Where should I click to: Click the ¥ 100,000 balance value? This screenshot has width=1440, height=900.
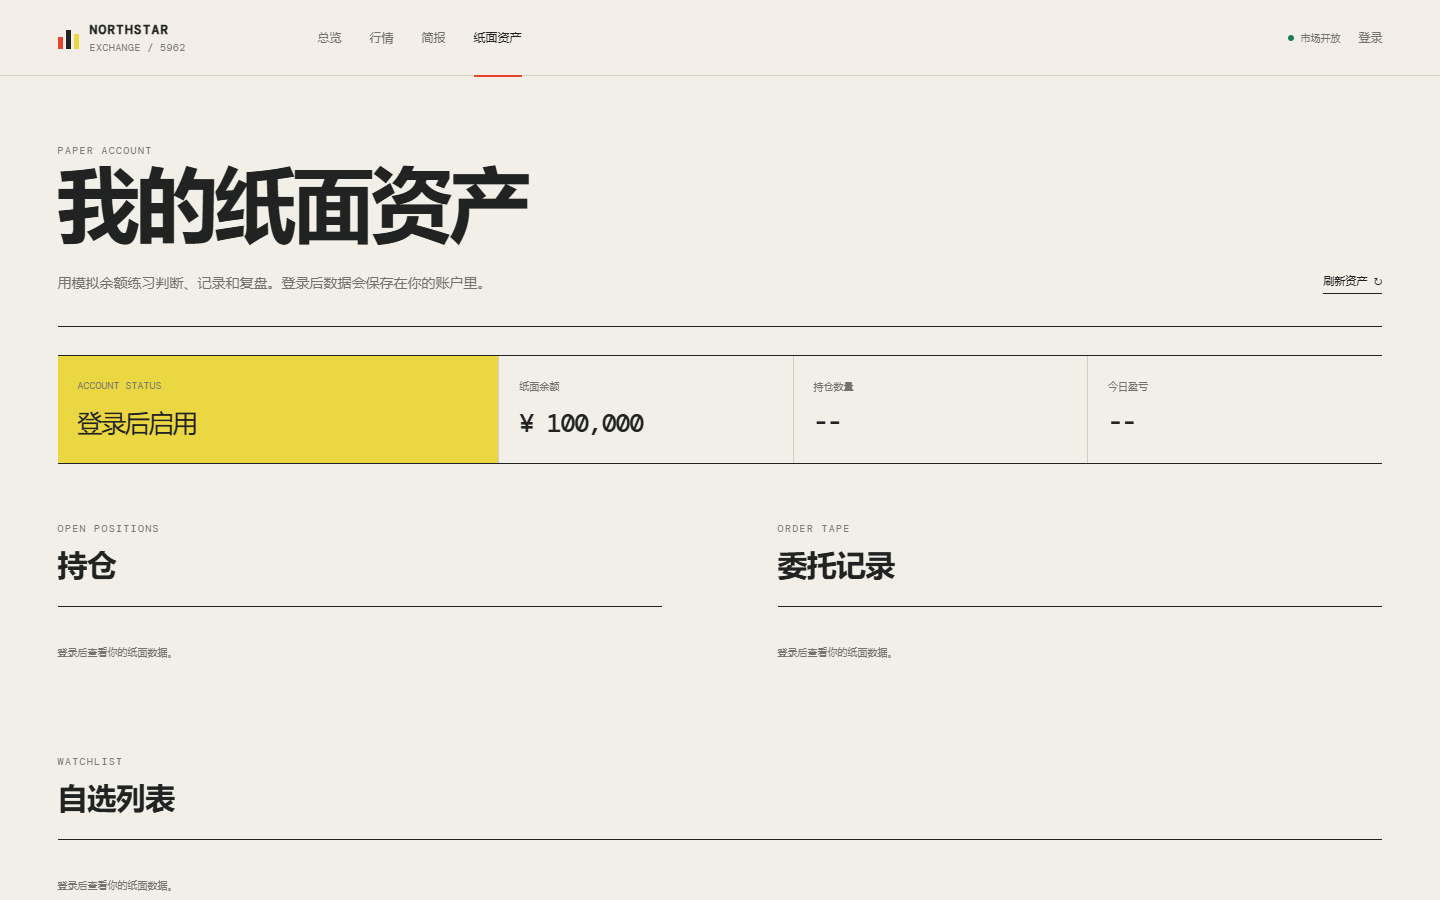click(581, 424)
